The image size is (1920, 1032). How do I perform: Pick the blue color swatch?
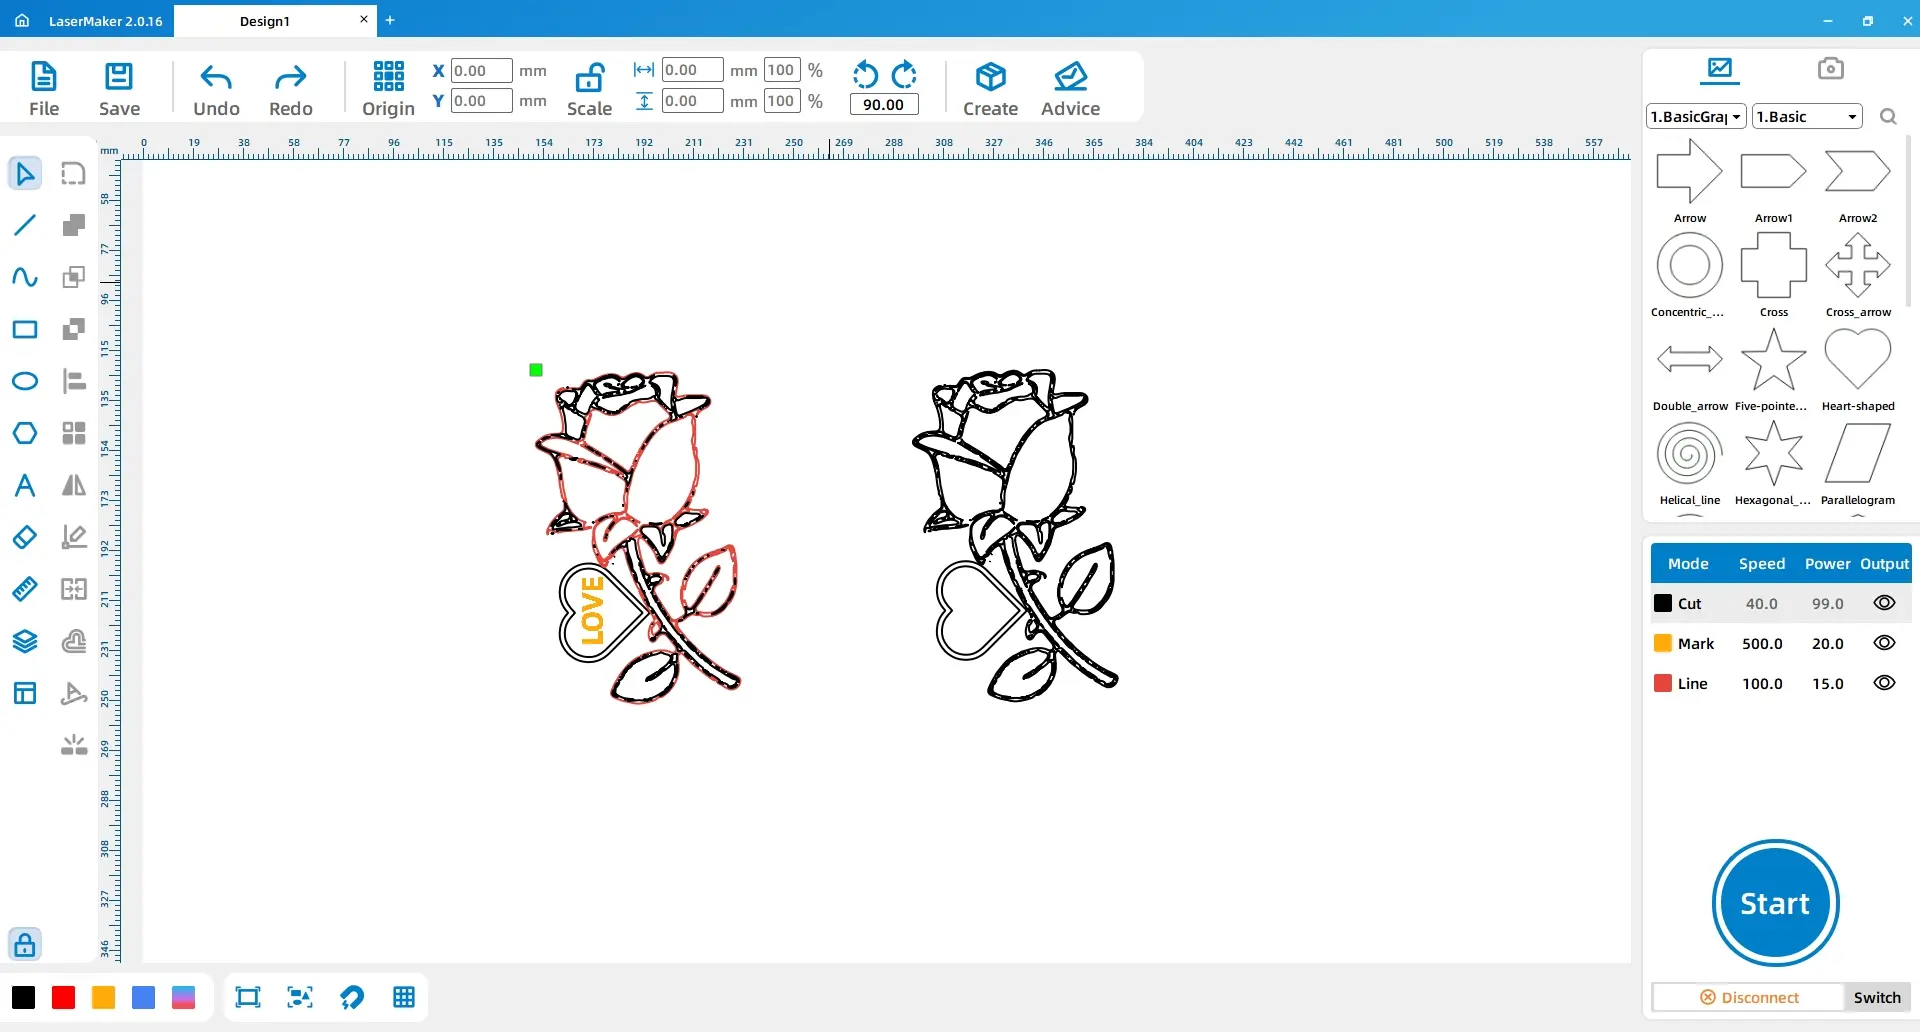143,997
